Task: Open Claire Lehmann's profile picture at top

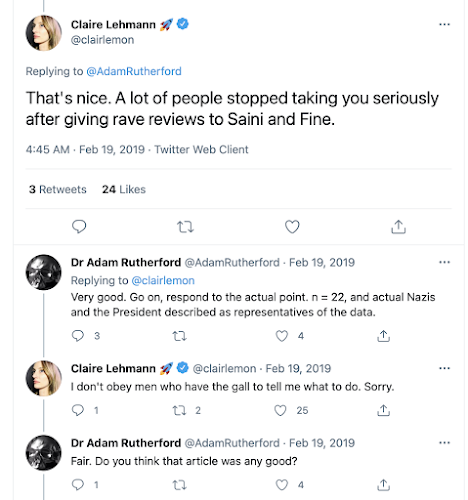Action: pyautogui.click(x=44, y=33)
